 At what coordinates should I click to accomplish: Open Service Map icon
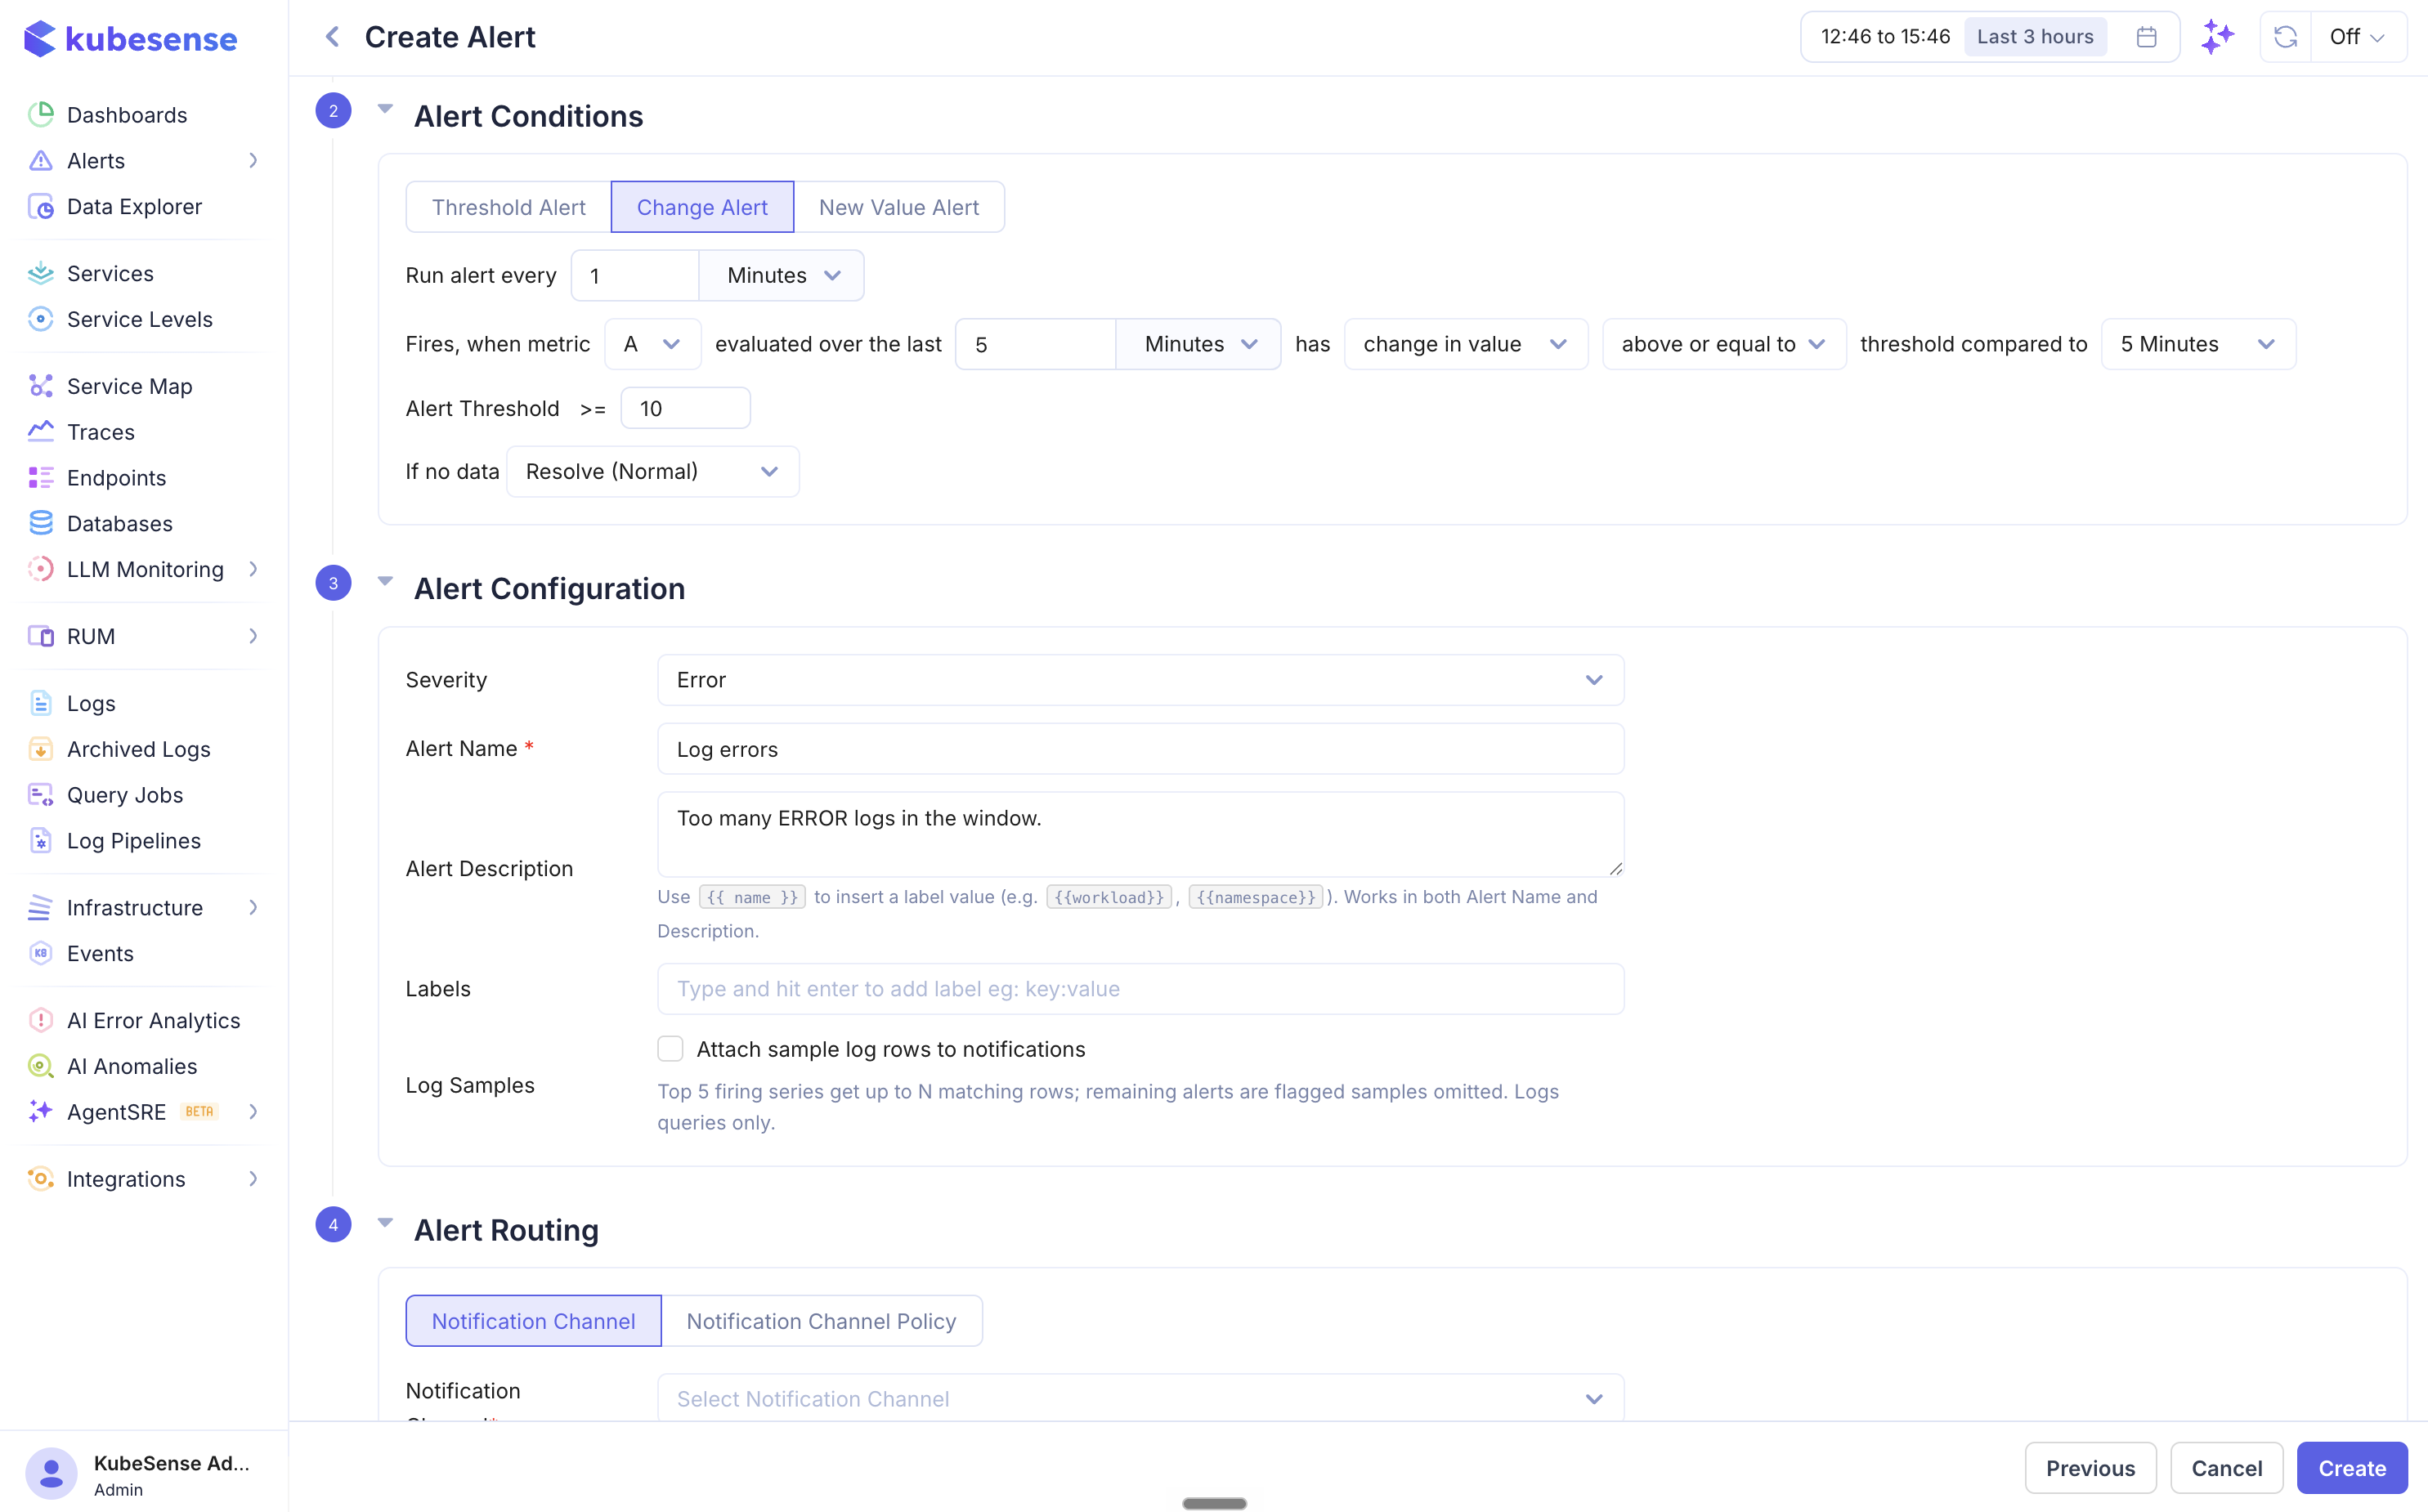(x=41, y=386)
